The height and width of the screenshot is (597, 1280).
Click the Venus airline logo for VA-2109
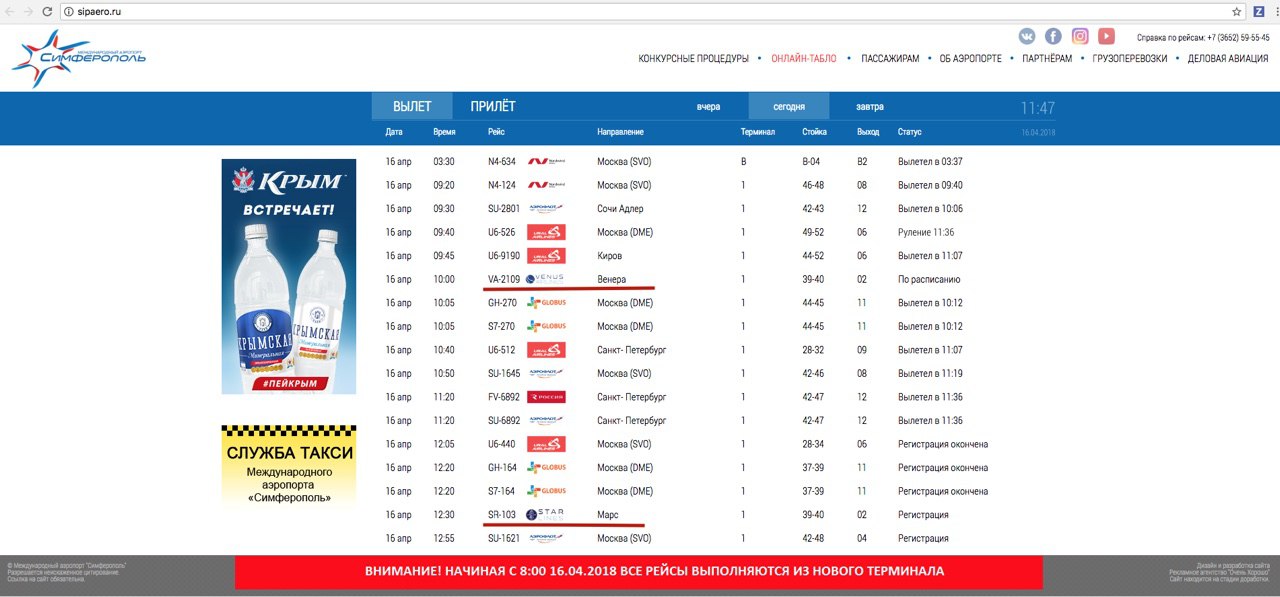coord(545,279)
